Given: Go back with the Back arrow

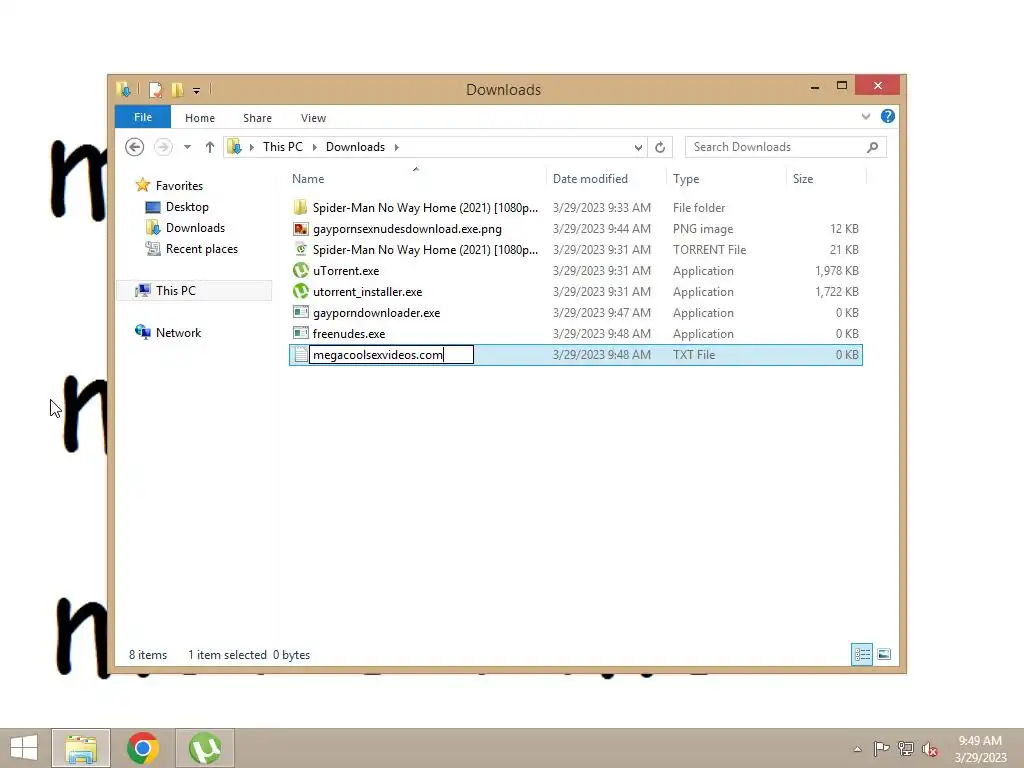Looking at the screenshot, I should click(135, 147).
